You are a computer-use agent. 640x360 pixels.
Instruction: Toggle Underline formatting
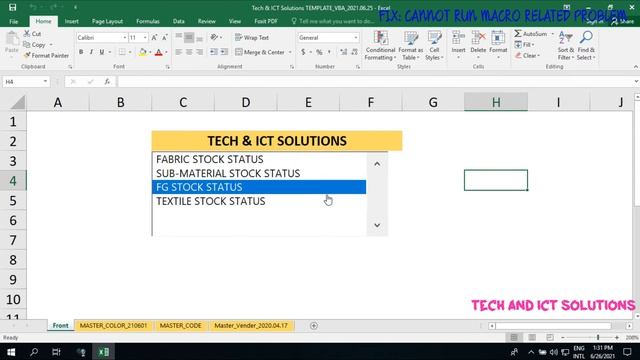point(102,52)
